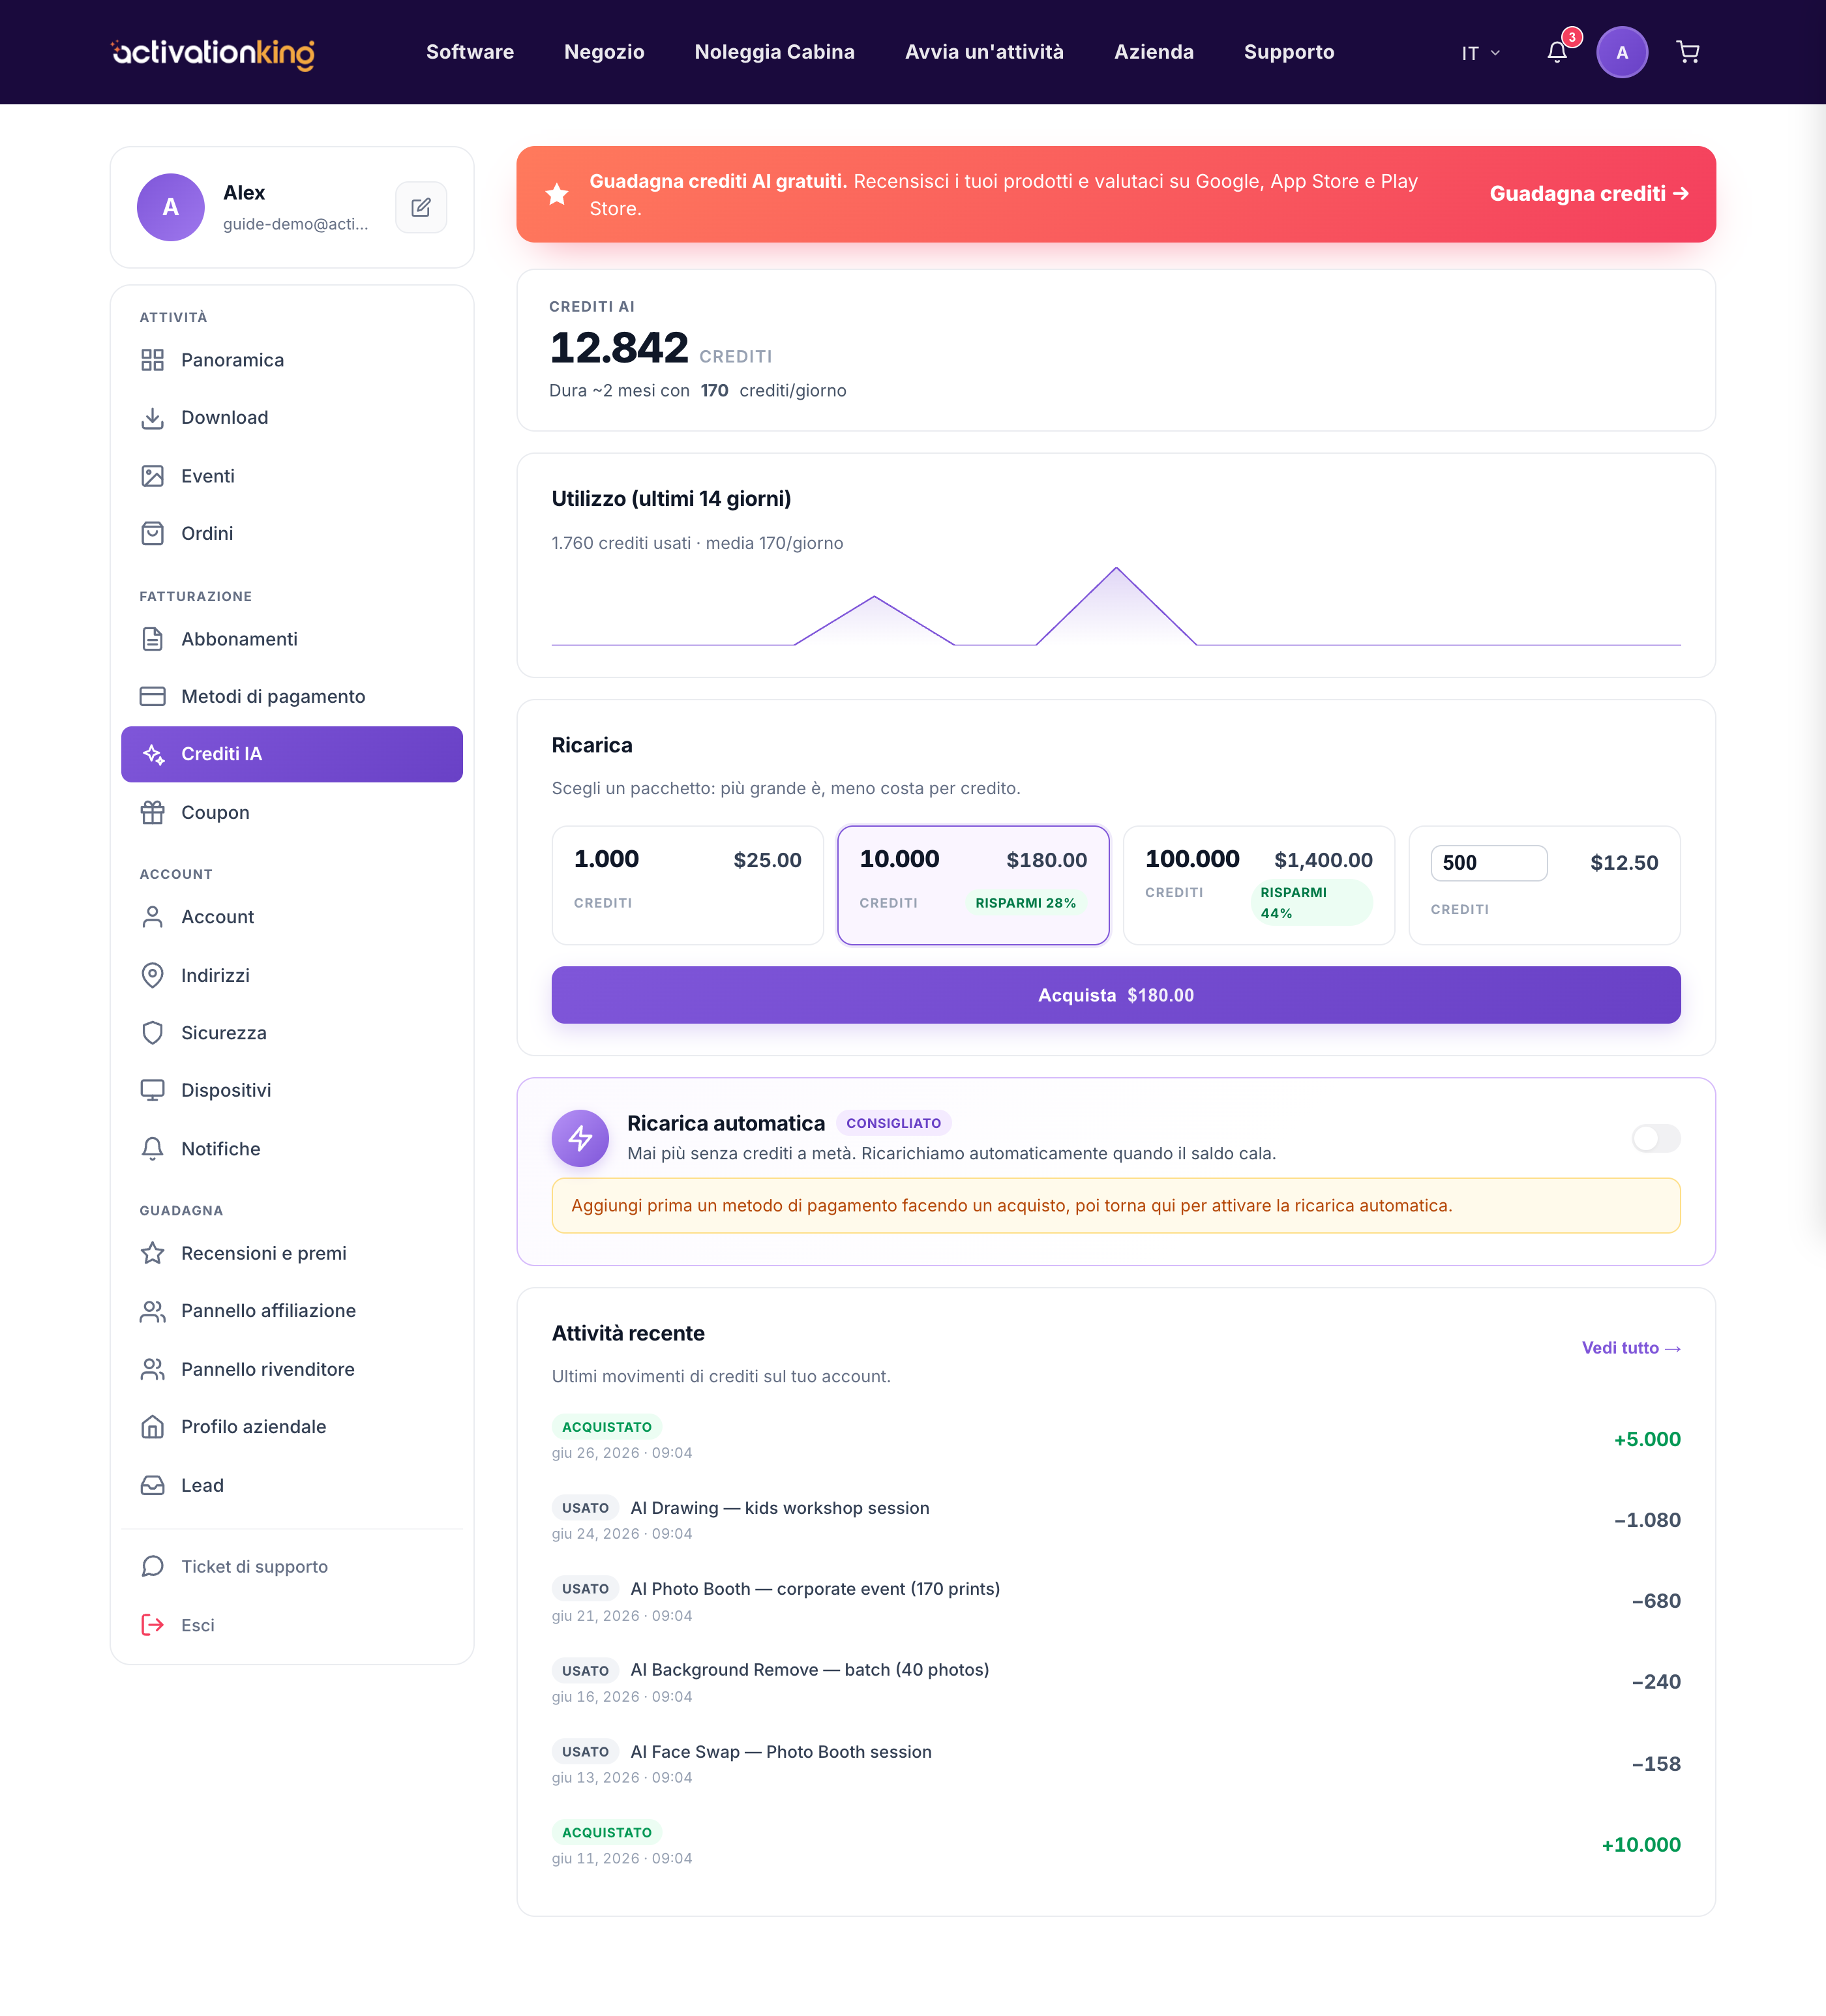This screenshot has width=1826, height=2016.
Task: Enable the Ricarica automatica toggle
Action: point(1656,1138)
